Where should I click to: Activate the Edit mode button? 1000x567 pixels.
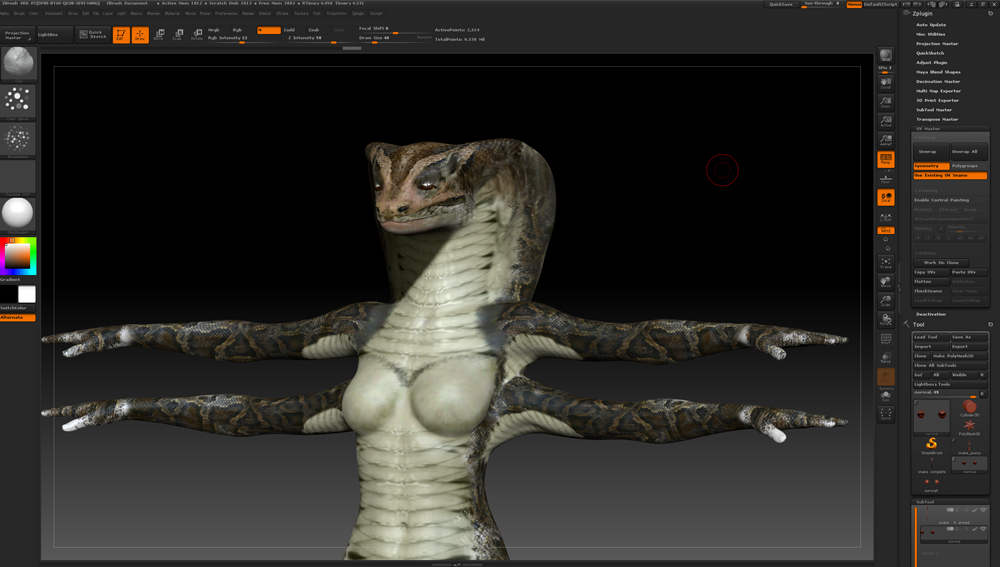[121, 35]
